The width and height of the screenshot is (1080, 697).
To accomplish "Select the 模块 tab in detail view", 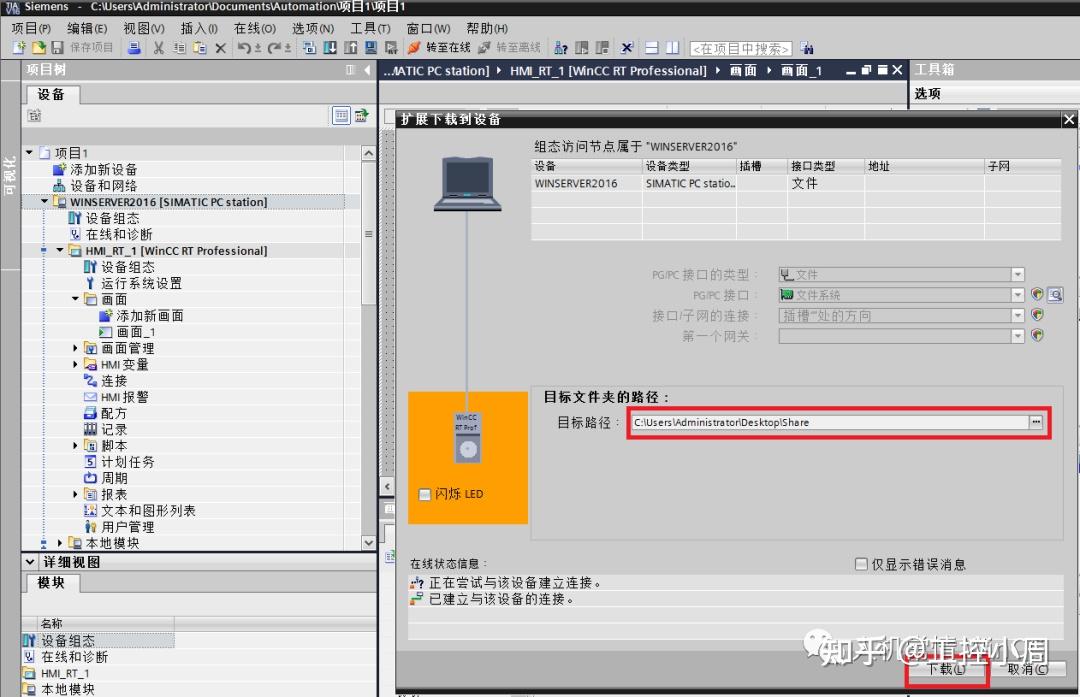I will [x=51, y=583].
